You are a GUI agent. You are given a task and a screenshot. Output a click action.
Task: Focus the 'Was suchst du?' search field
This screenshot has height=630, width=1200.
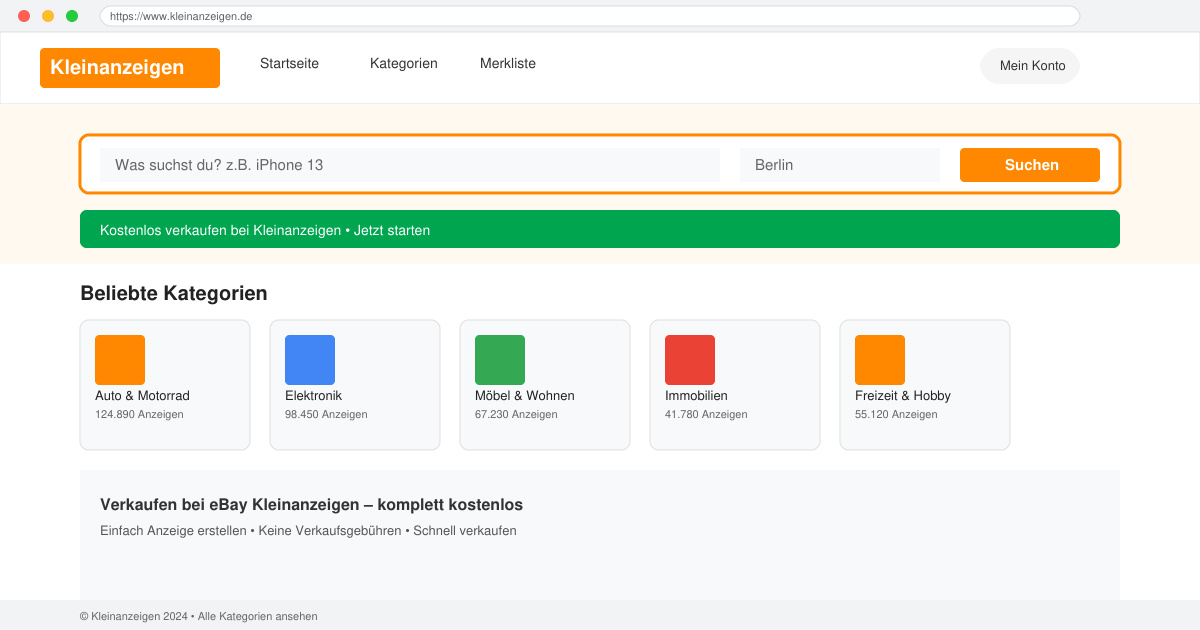[x=410, y=165]
